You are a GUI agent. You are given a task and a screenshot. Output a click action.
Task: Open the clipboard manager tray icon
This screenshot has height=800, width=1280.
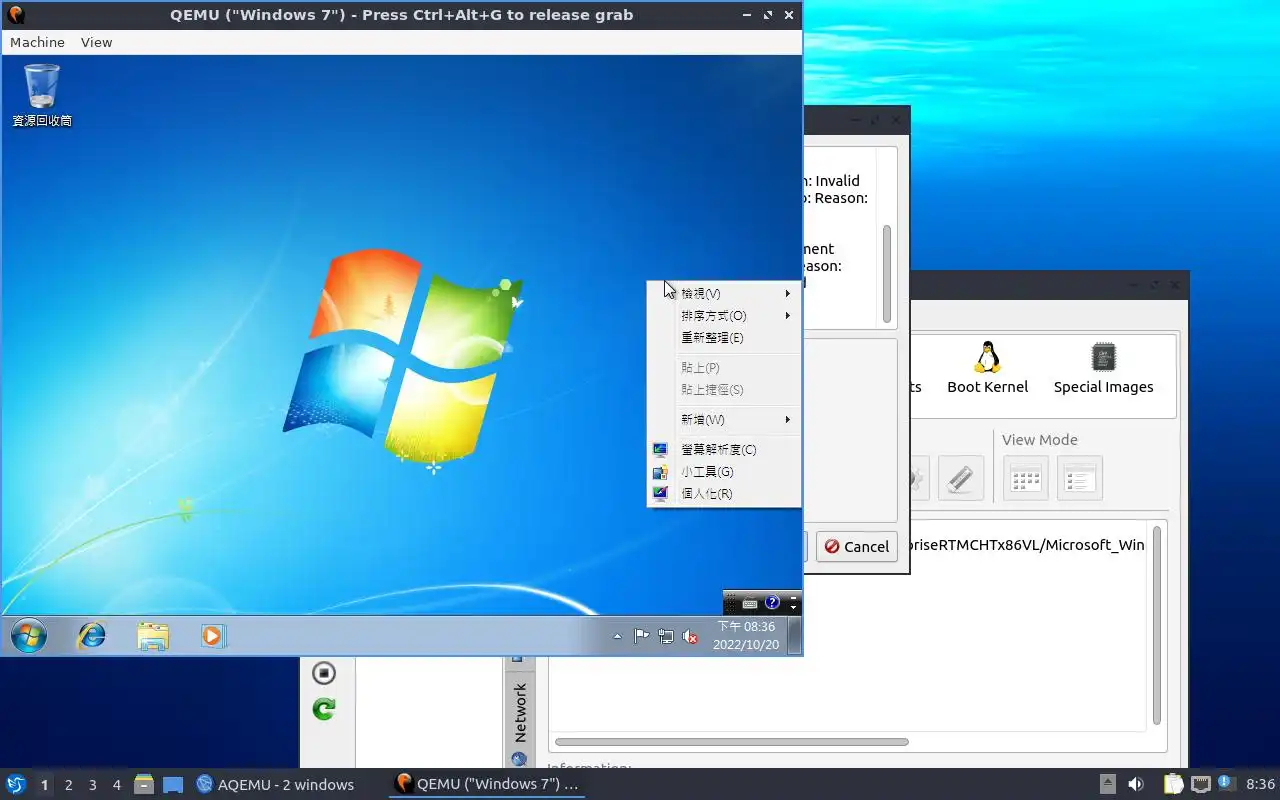point(1173,784)
